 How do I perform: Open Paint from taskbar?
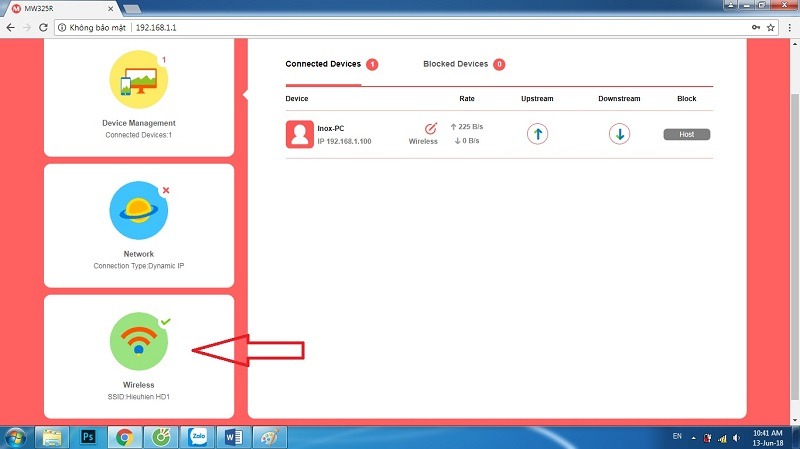click(270, 438)
